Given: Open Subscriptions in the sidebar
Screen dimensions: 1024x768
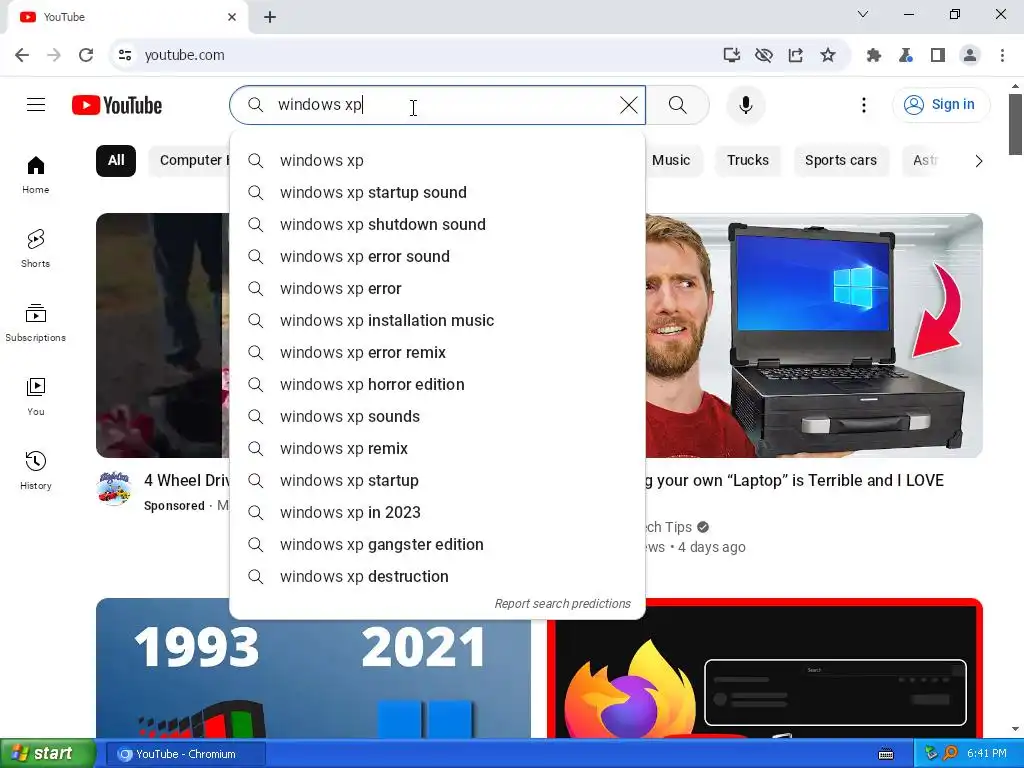Looking at the screenshot, I should tap(36, 323).
